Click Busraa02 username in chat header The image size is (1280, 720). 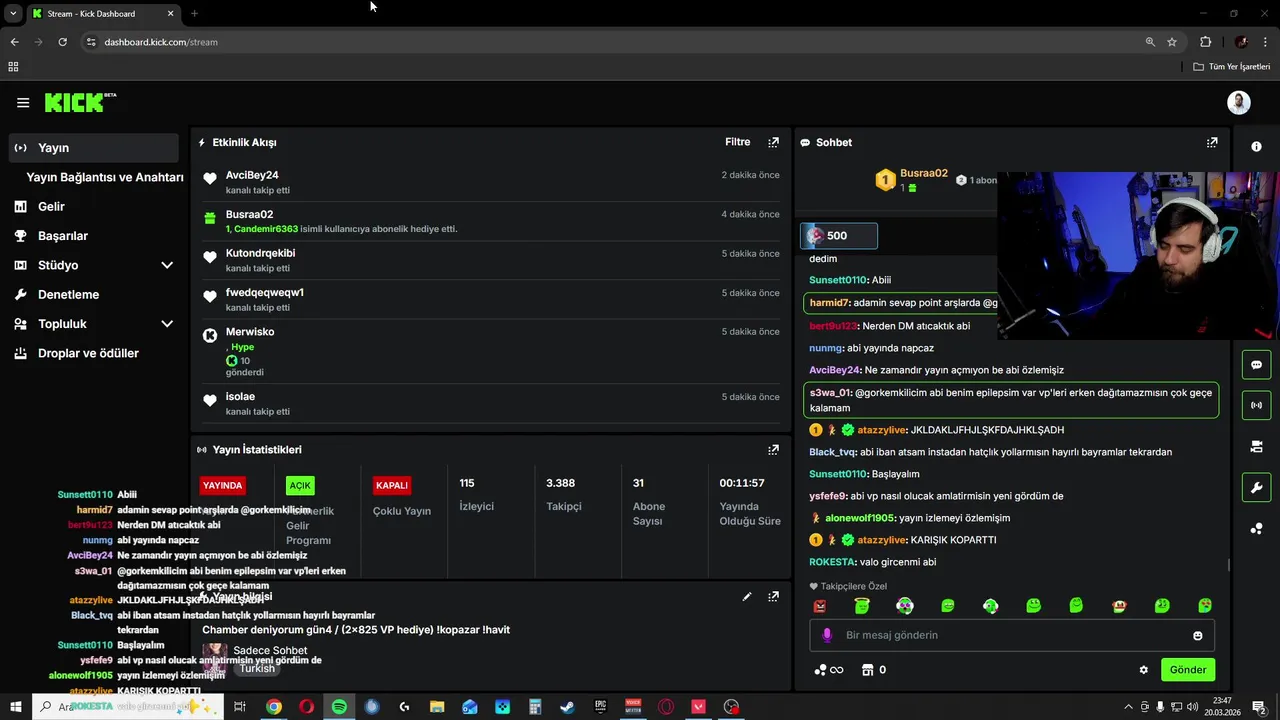tap(923, 173)
